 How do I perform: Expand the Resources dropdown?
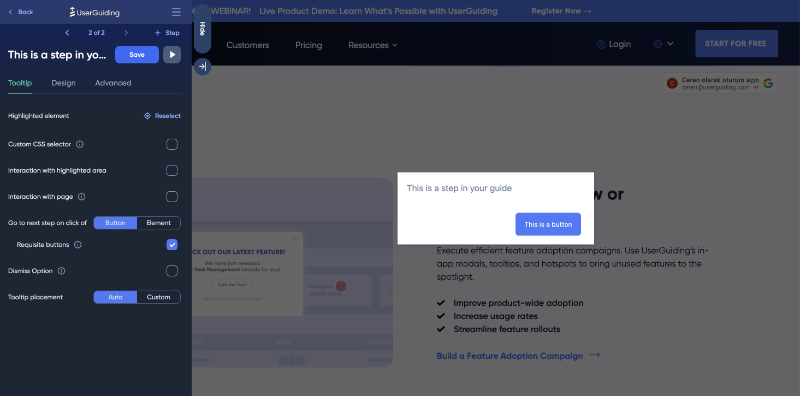tap(372, 45)
